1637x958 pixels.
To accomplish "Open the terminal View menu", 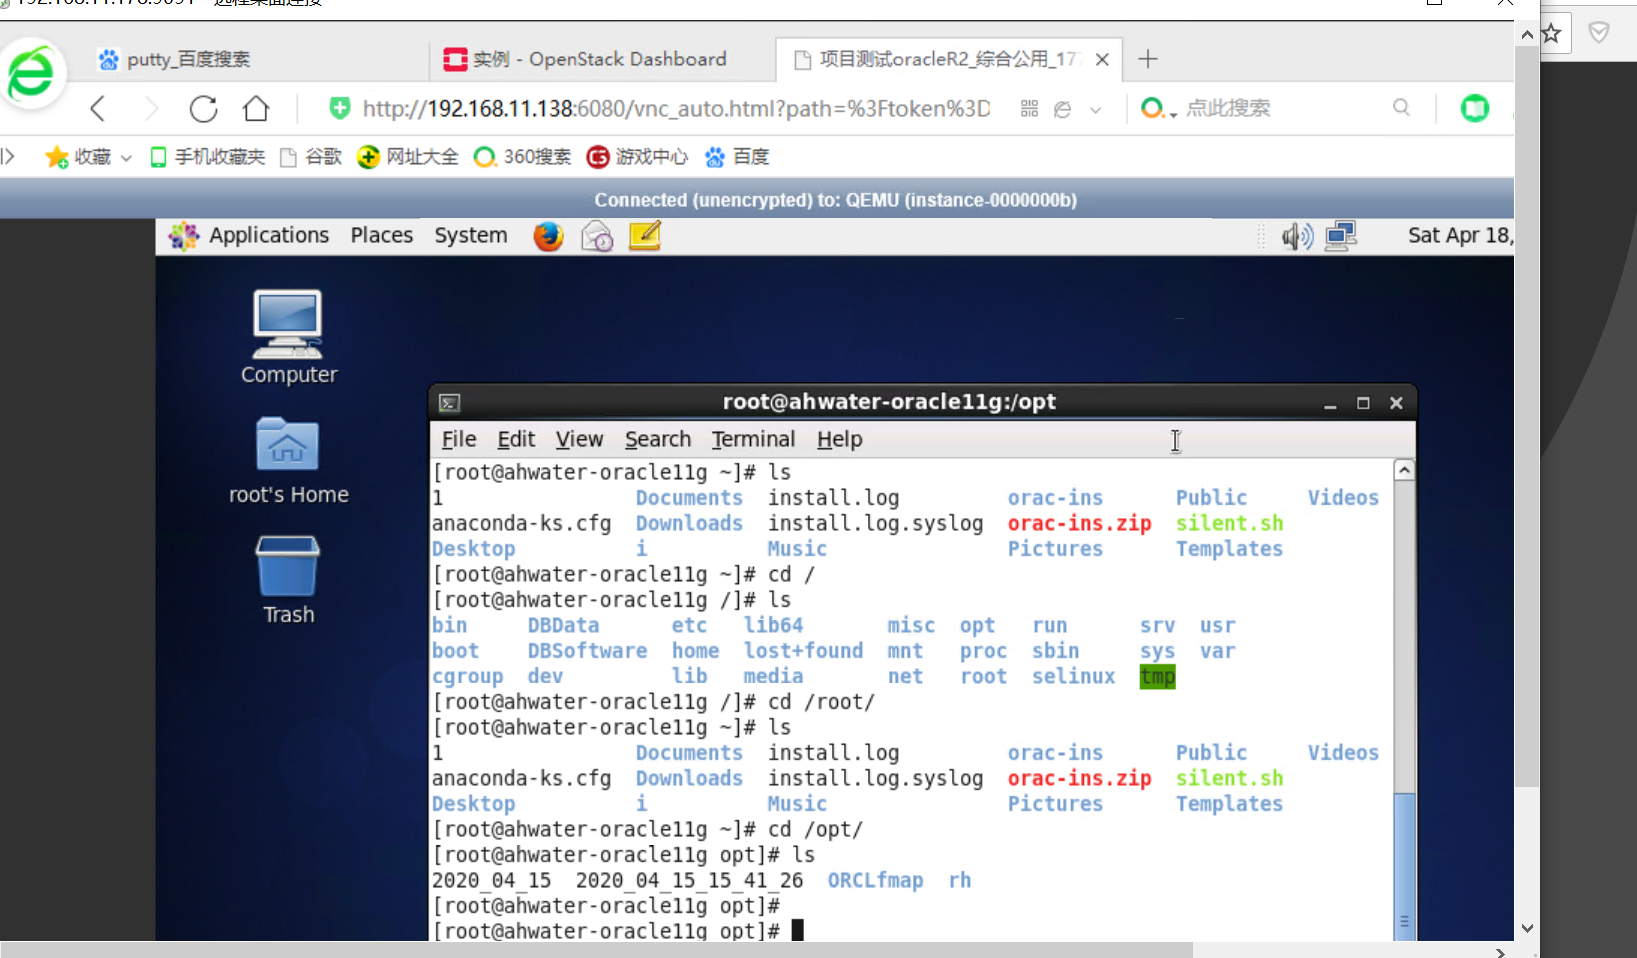I will tap(579, 440).
